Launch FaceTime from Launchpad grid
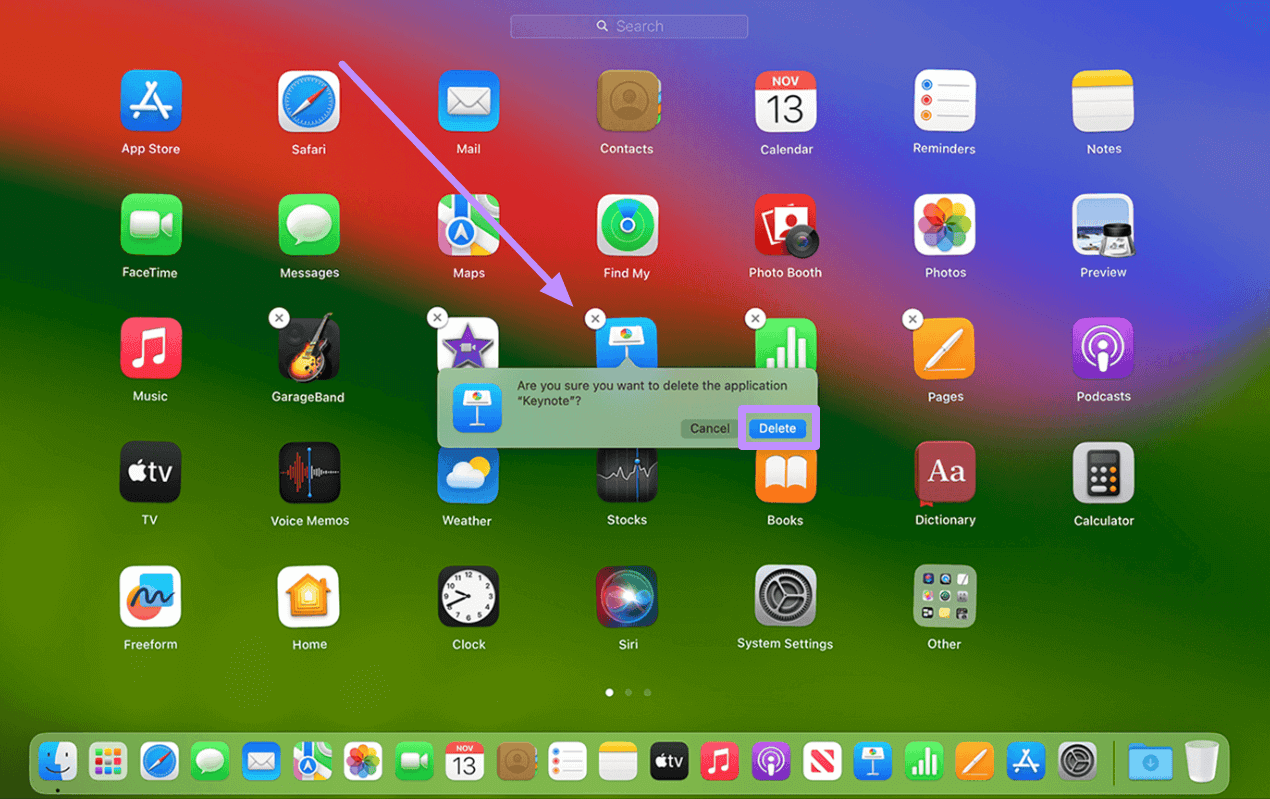This screenshot has height=799, width=1270. (x=150, y=225)
